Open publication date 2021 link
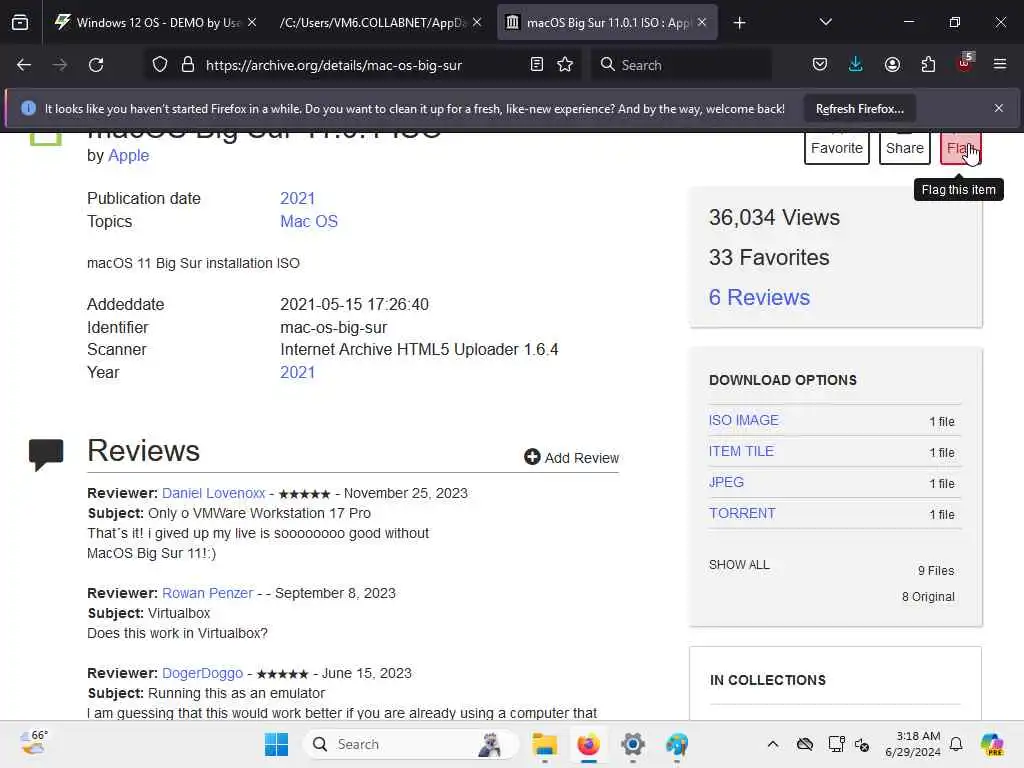Viewport: 1024px width, 768px height. [297, 199]
